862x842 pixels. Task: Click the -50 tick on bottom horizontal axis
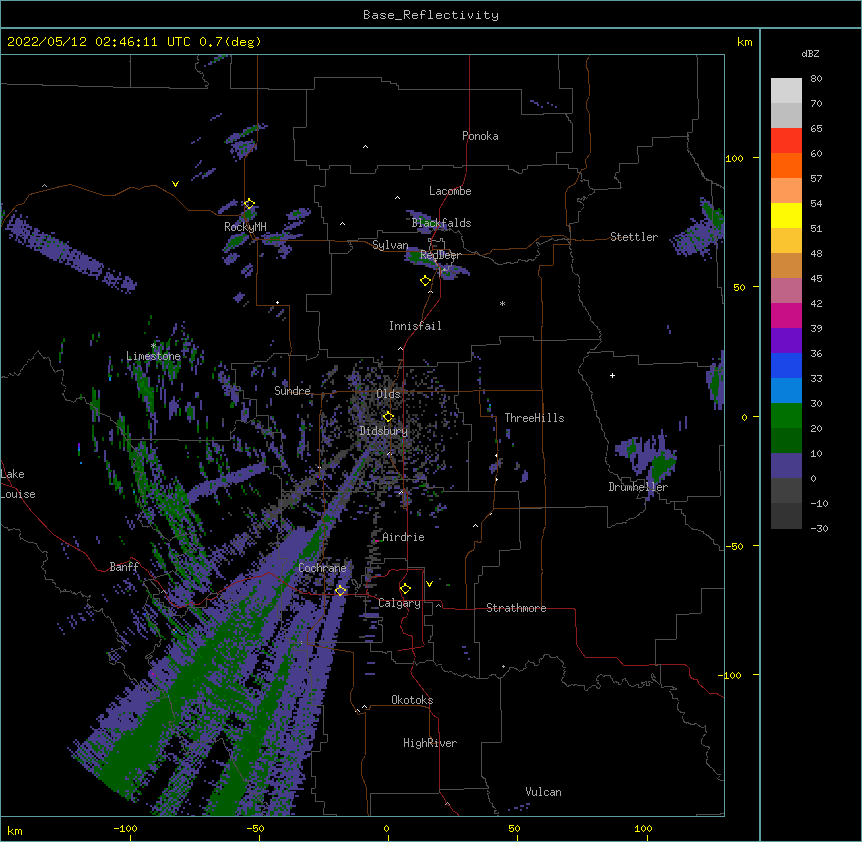[255, 828]
